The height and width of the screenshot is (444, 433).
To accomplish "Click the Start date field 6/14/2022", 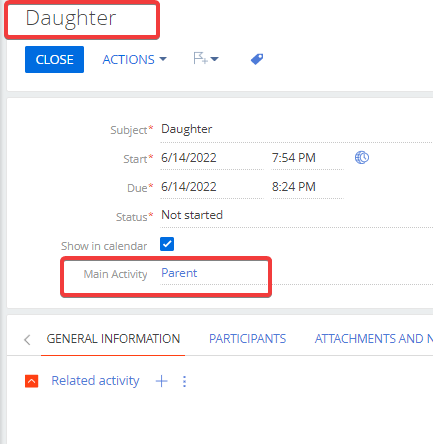I will pos(212,158).
